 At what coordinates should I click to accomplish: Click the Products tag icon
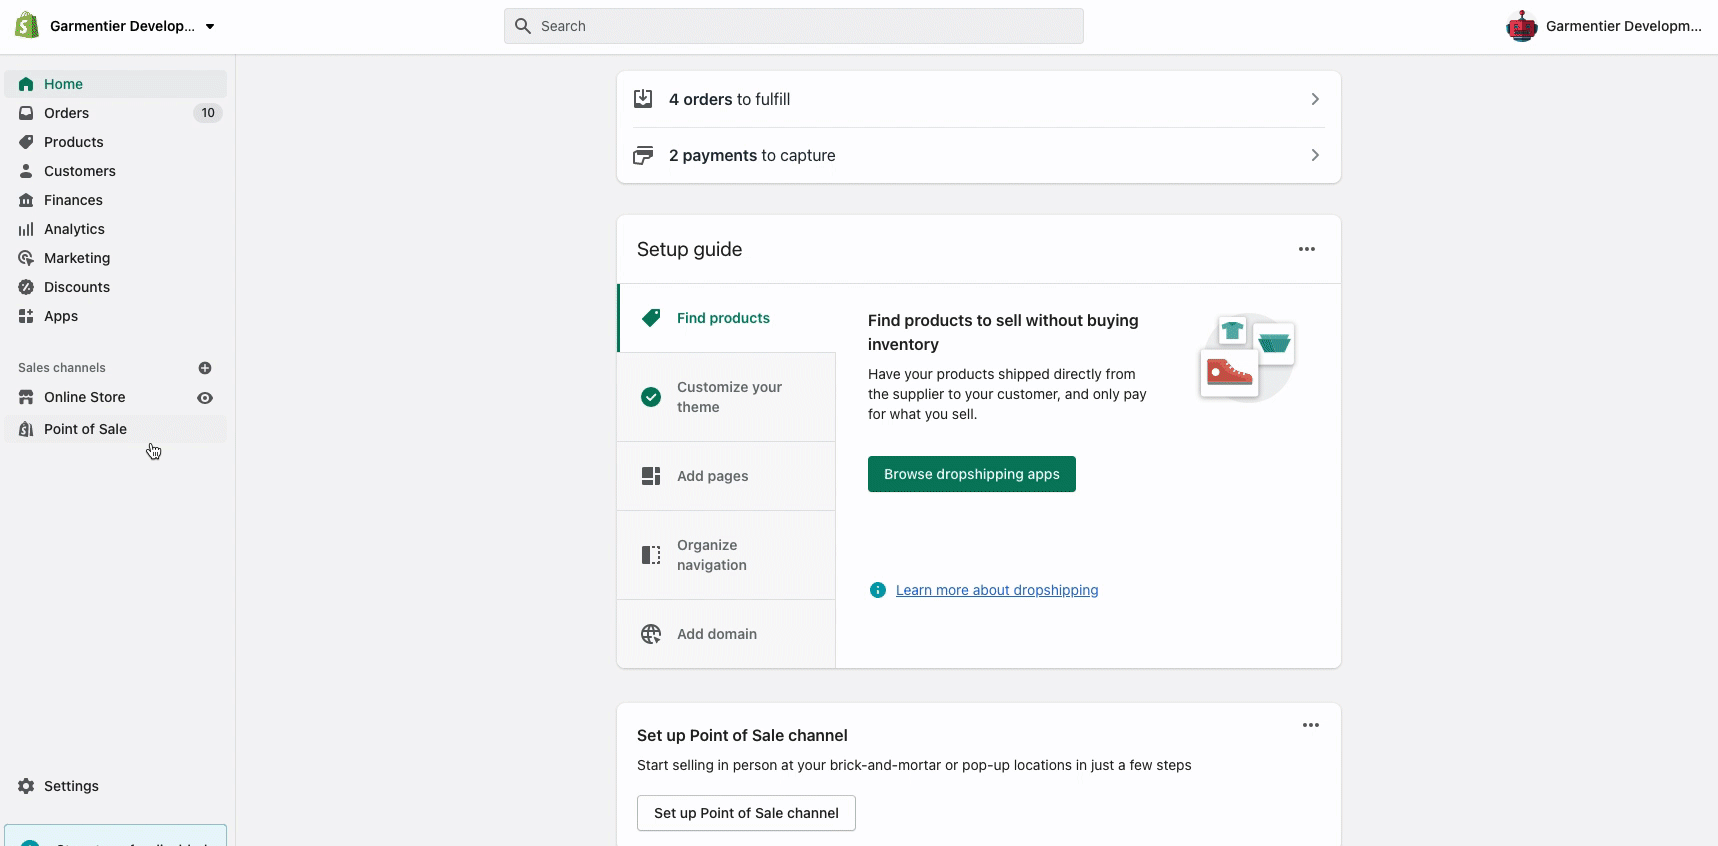pos(26,142)
